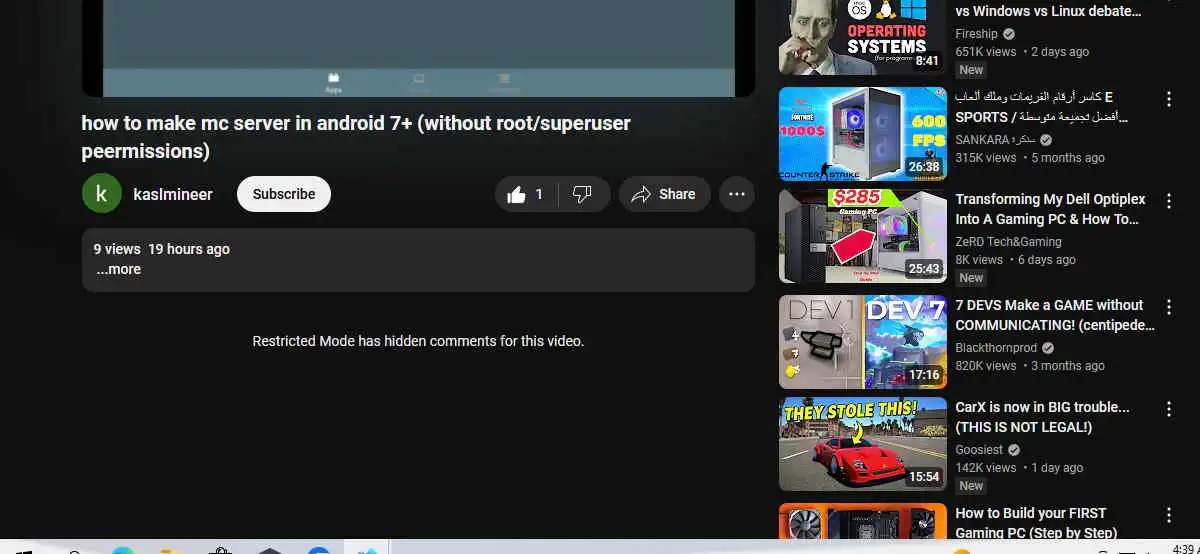The image size is (1200, 554).
Task: Click the '142K views • 1 day ago' text
Action: (1019, 467)
